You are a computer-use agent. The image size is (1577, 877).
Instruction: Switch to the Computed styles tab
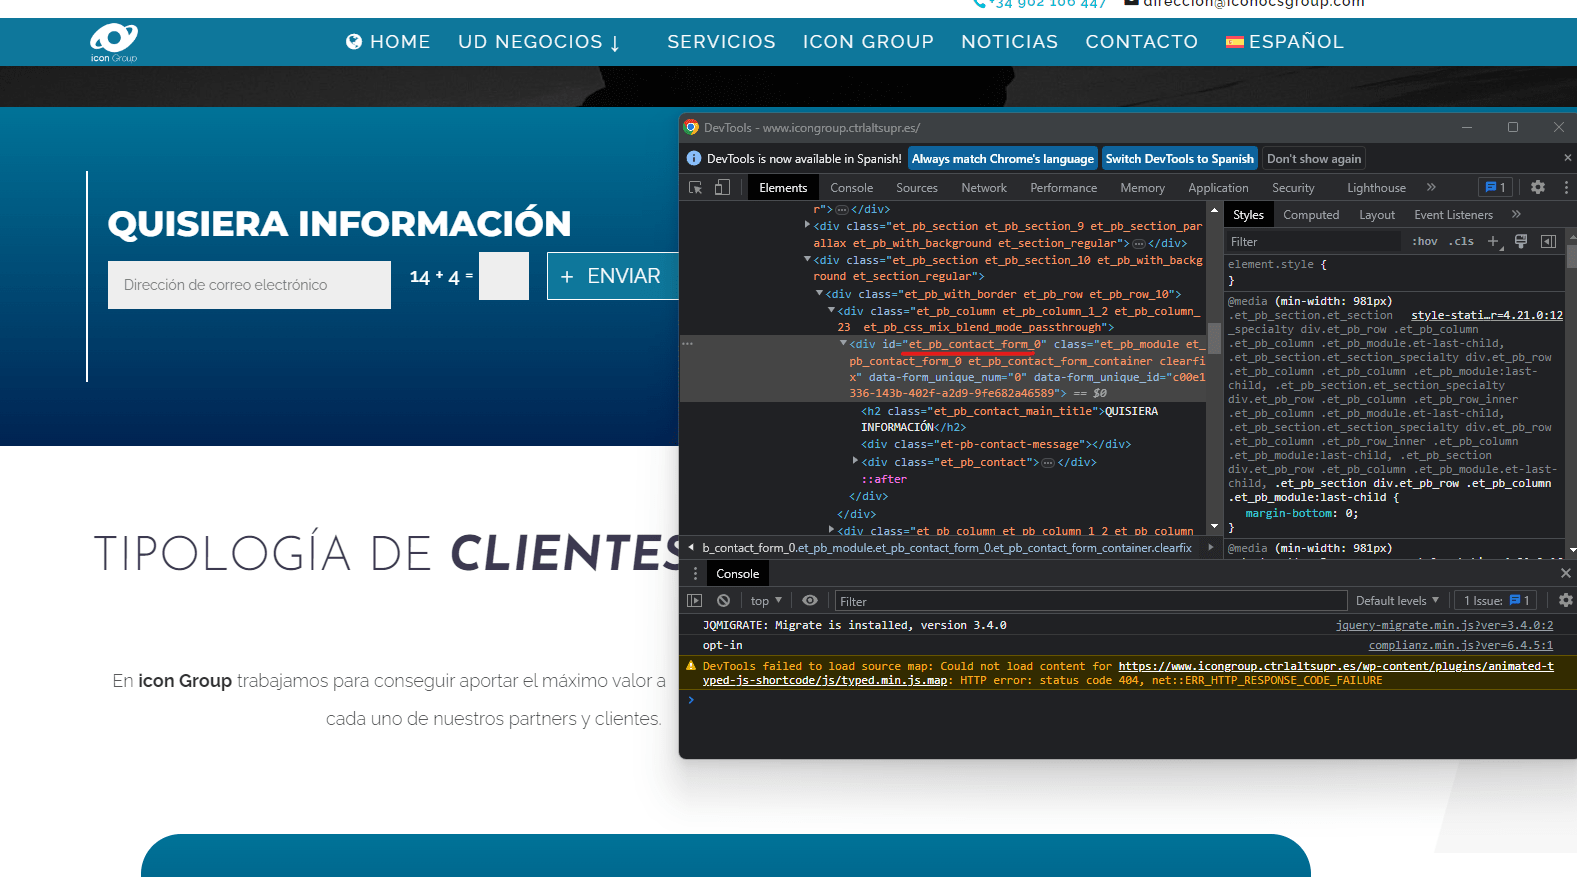point(1311,214)
